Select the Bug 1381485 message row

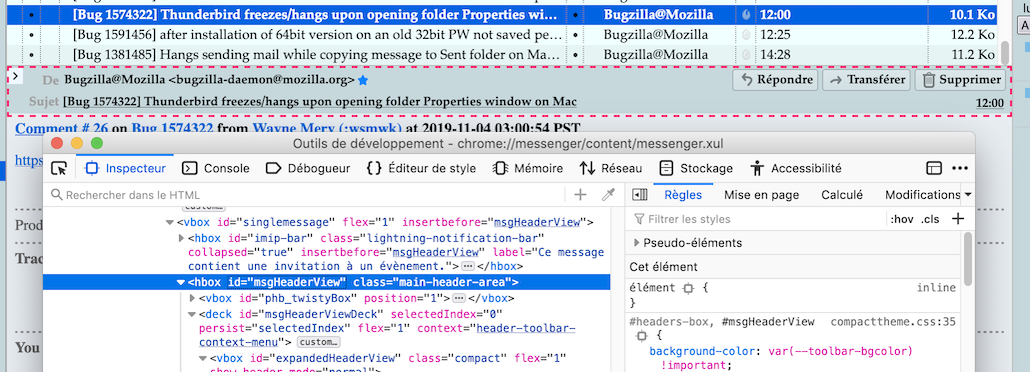pyautogui.click(x=502, y=55)
